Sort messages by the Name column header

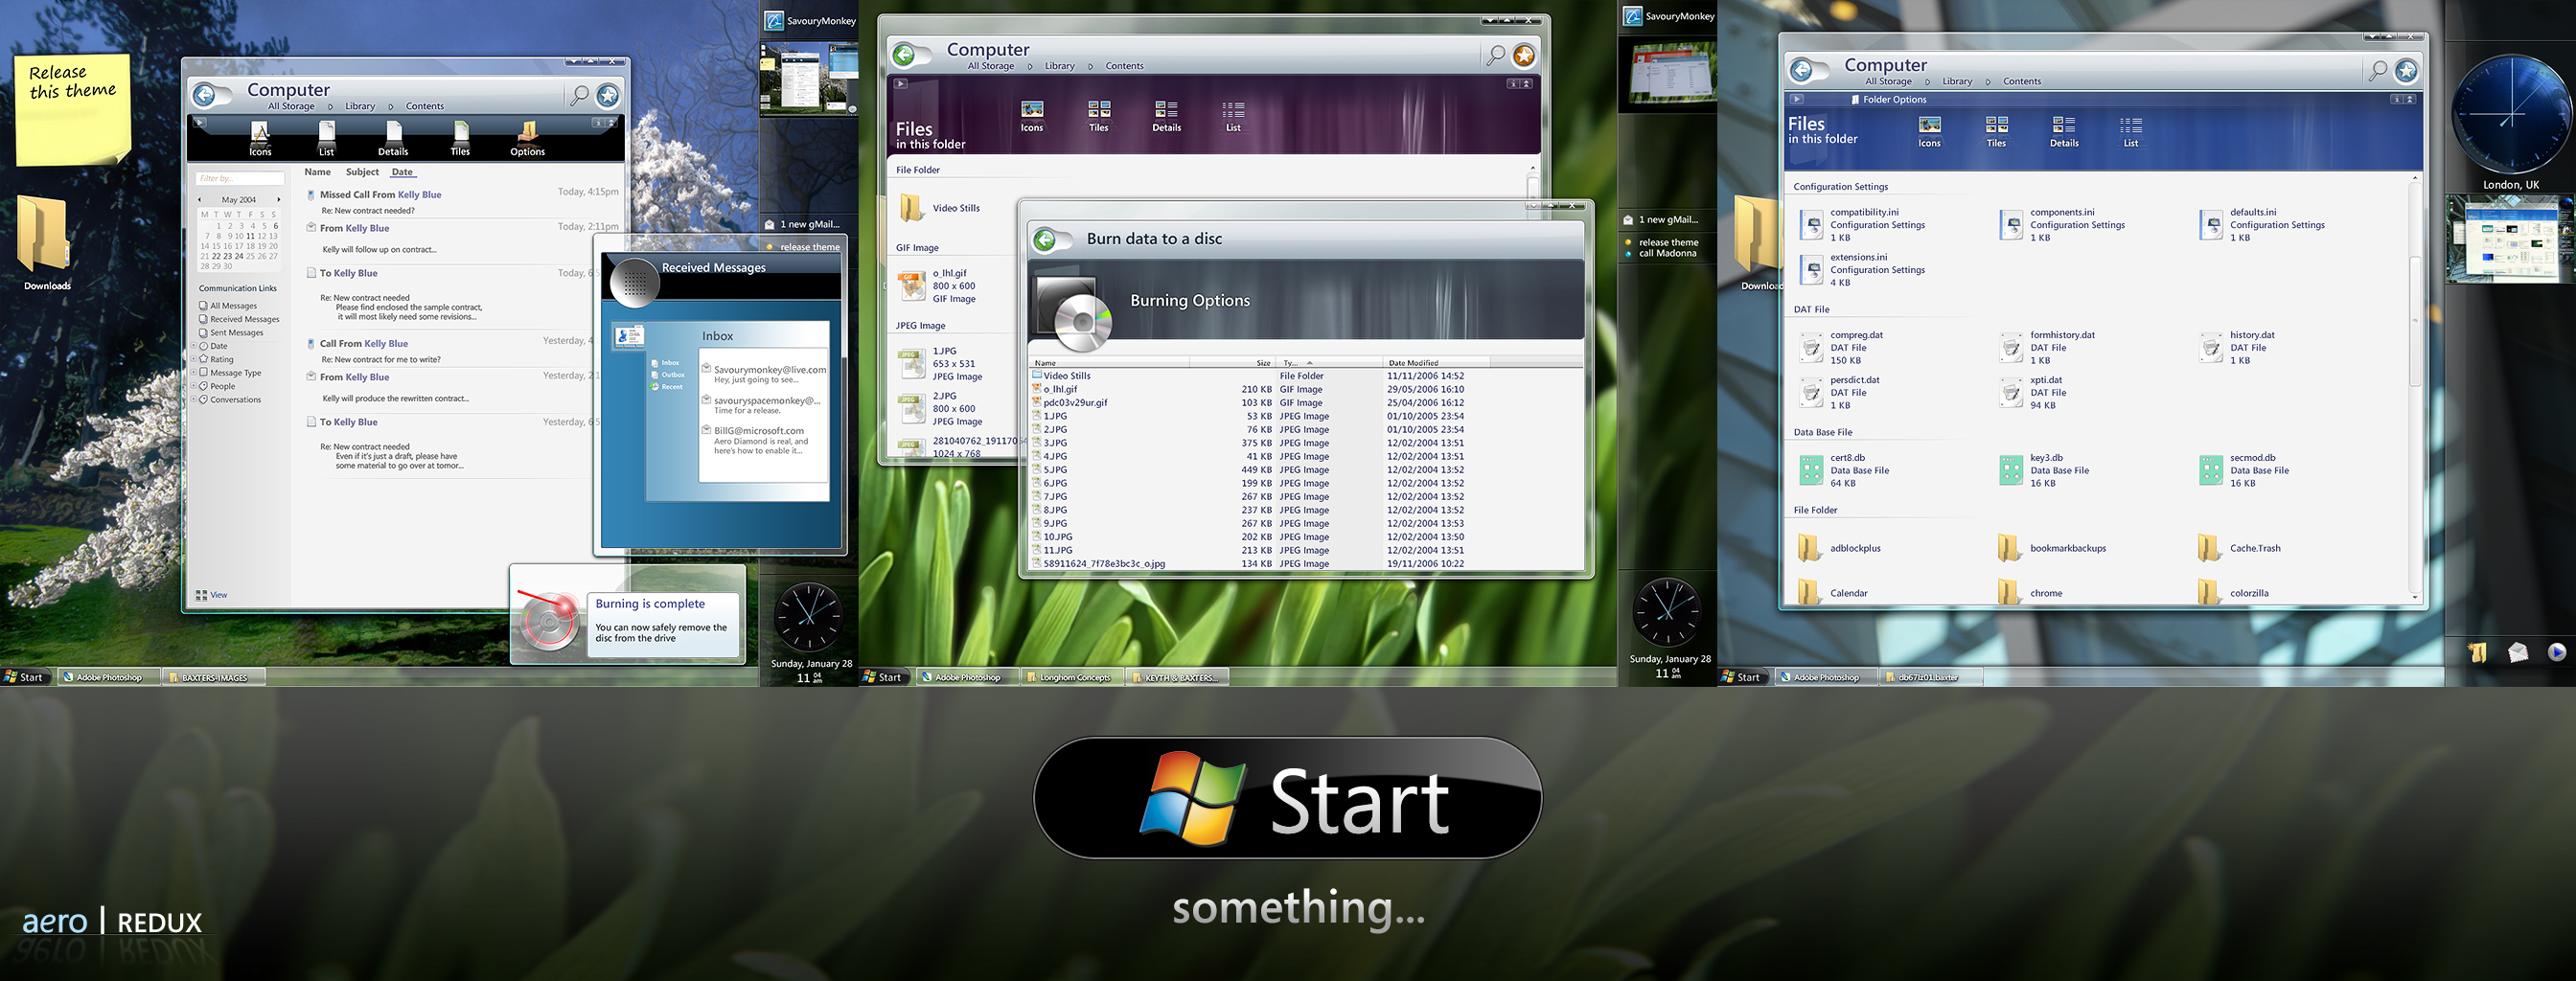coord(318,172)
